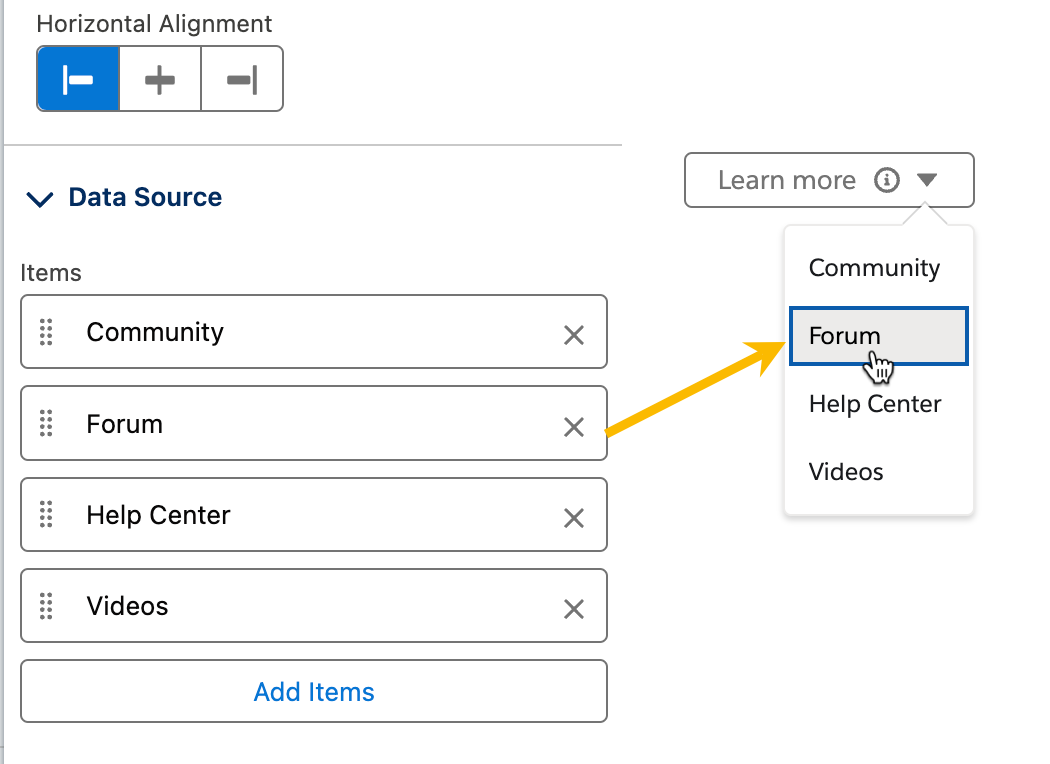Click the Add Items button
Image resolution: width=1050 pixels, height=764 pixels.
[x=314, y=692]
